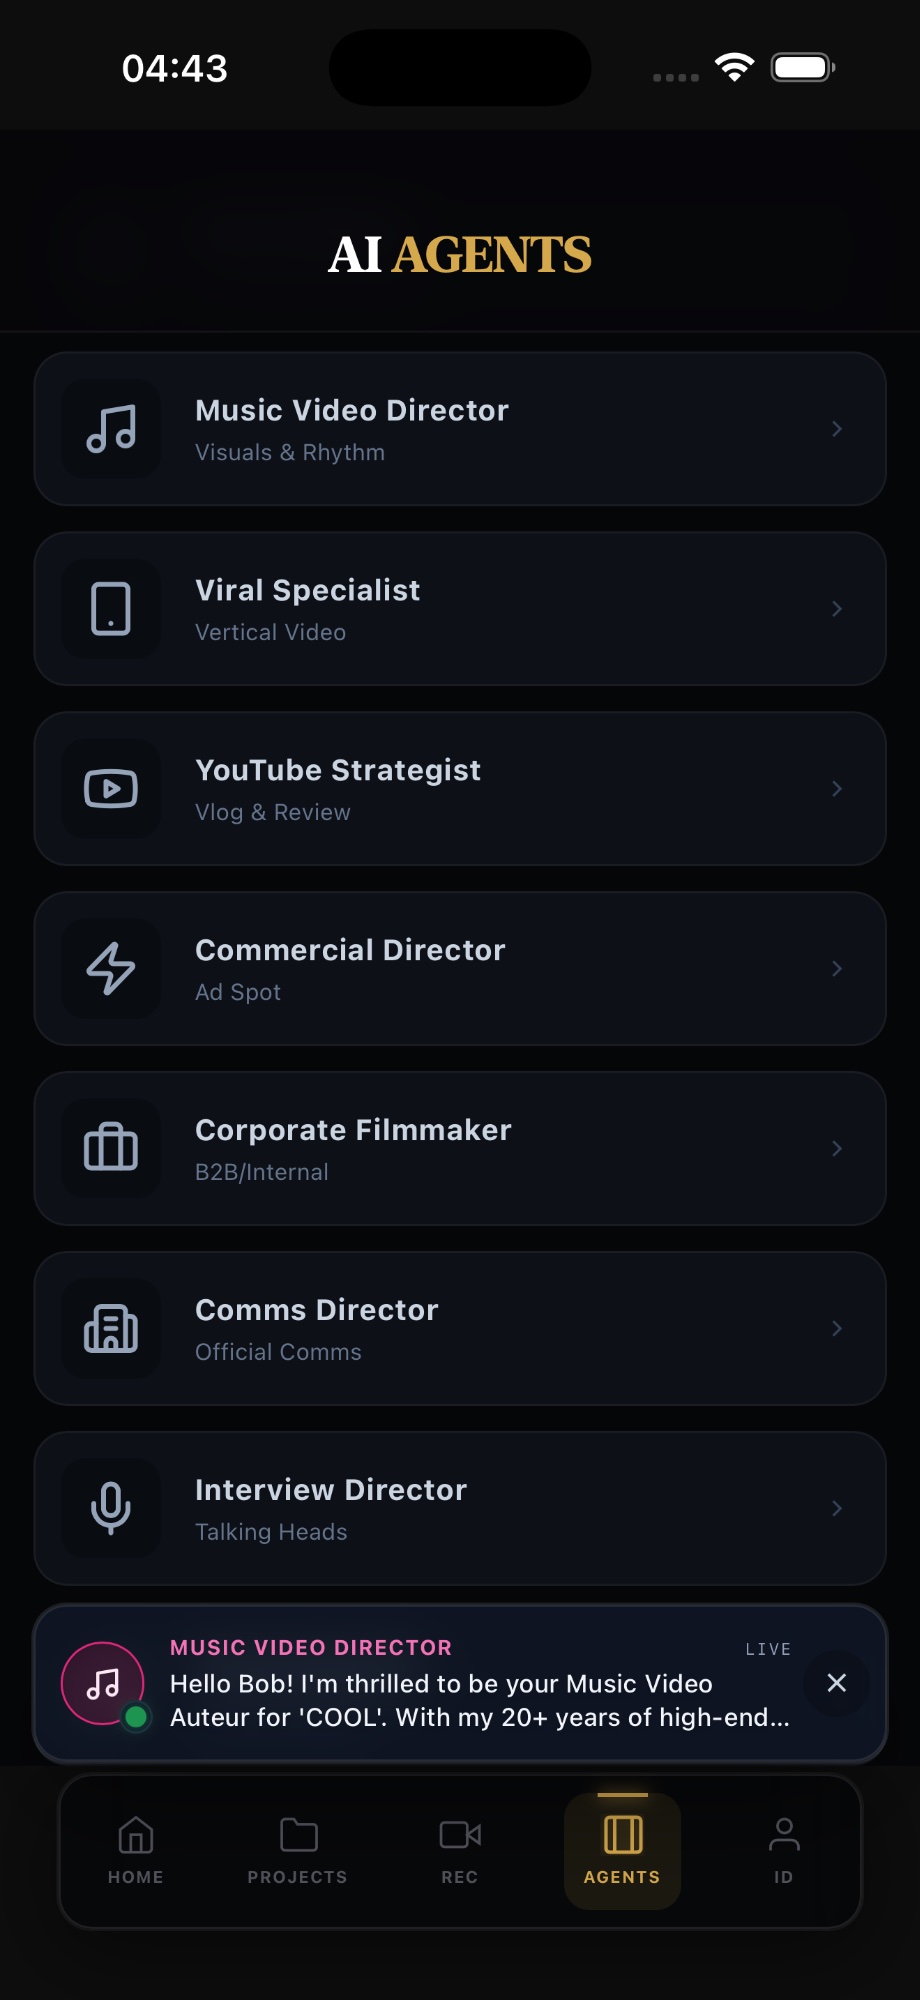Dismiss the live Music Video Director banner
This screenshot has width=920, height=2000.
pos(837,1683)
